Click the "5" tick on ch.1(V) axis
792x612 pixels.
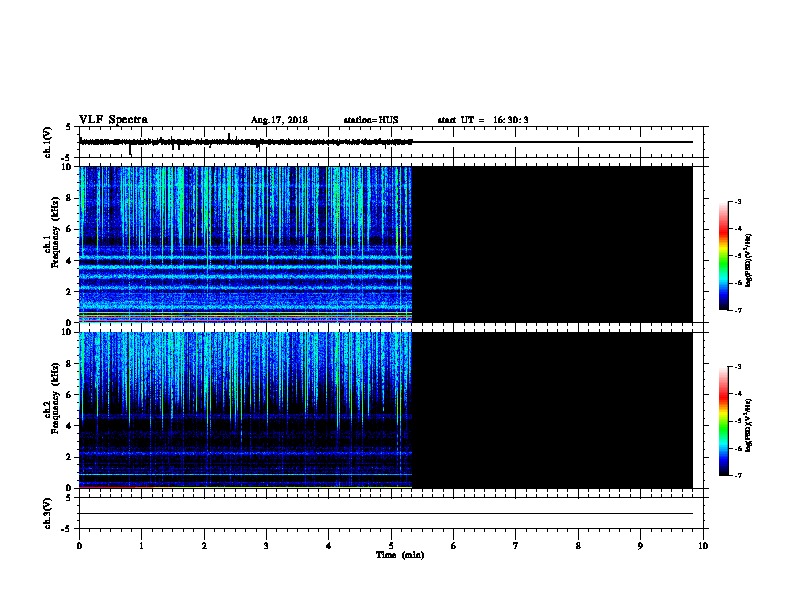click(x=69, y=127)
